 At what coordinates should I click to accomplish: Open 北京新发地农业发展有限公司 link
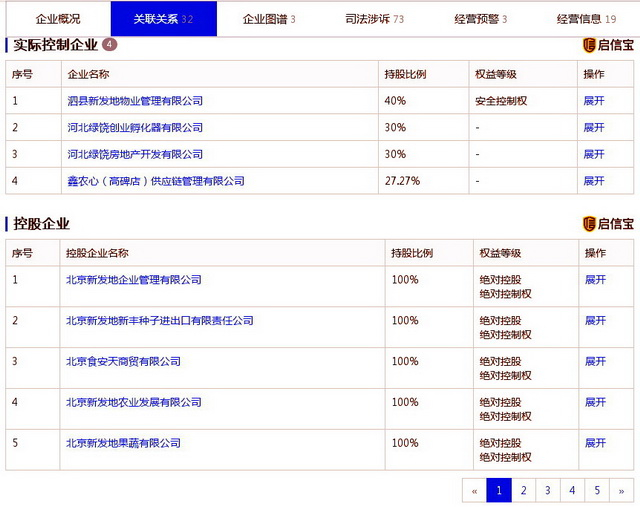pyautogui.click(x=134, y=402)
